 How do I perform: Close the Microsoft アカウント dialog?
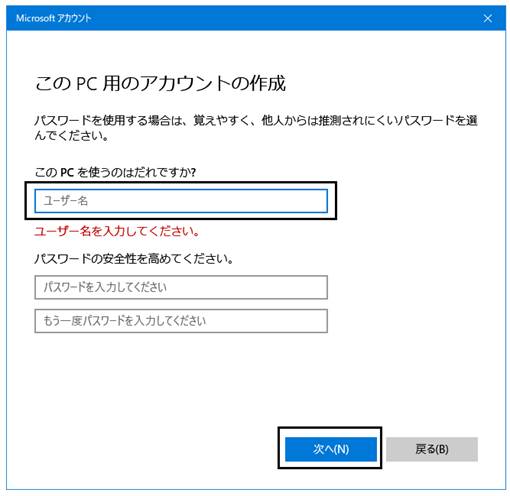click(x=488, y=18)
